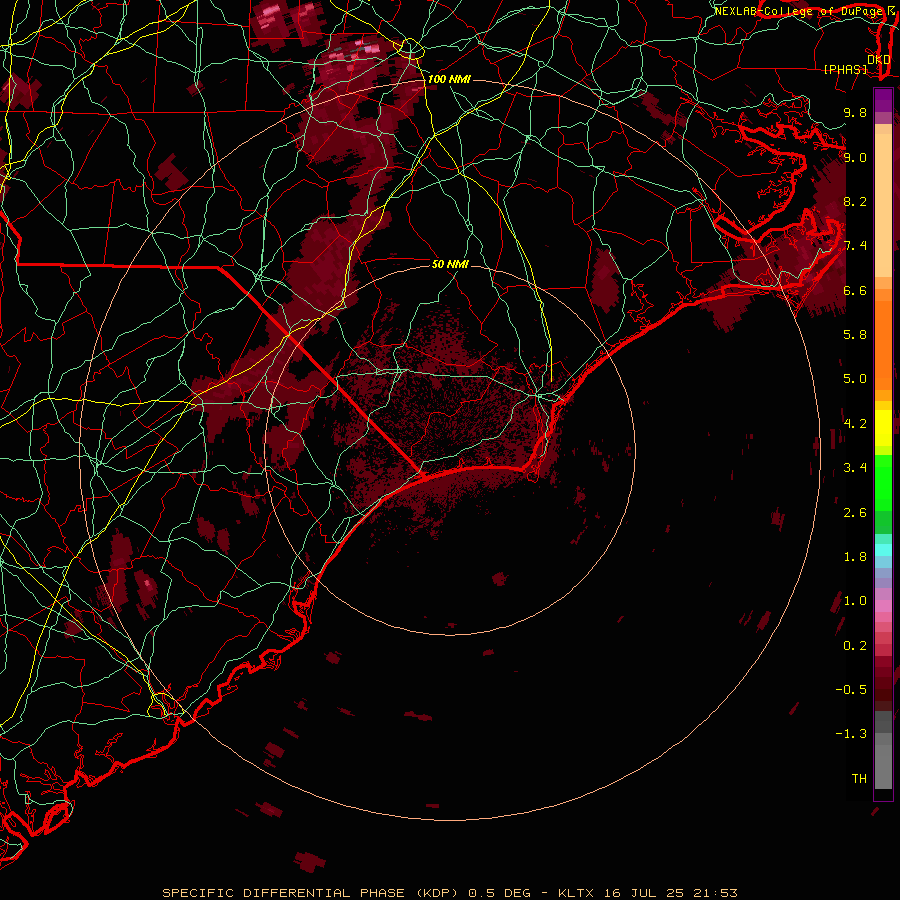The width and height of the screenshot is (900, 900).
Task: Click the 16 JUL 25 date text
Action: (645, 893)
